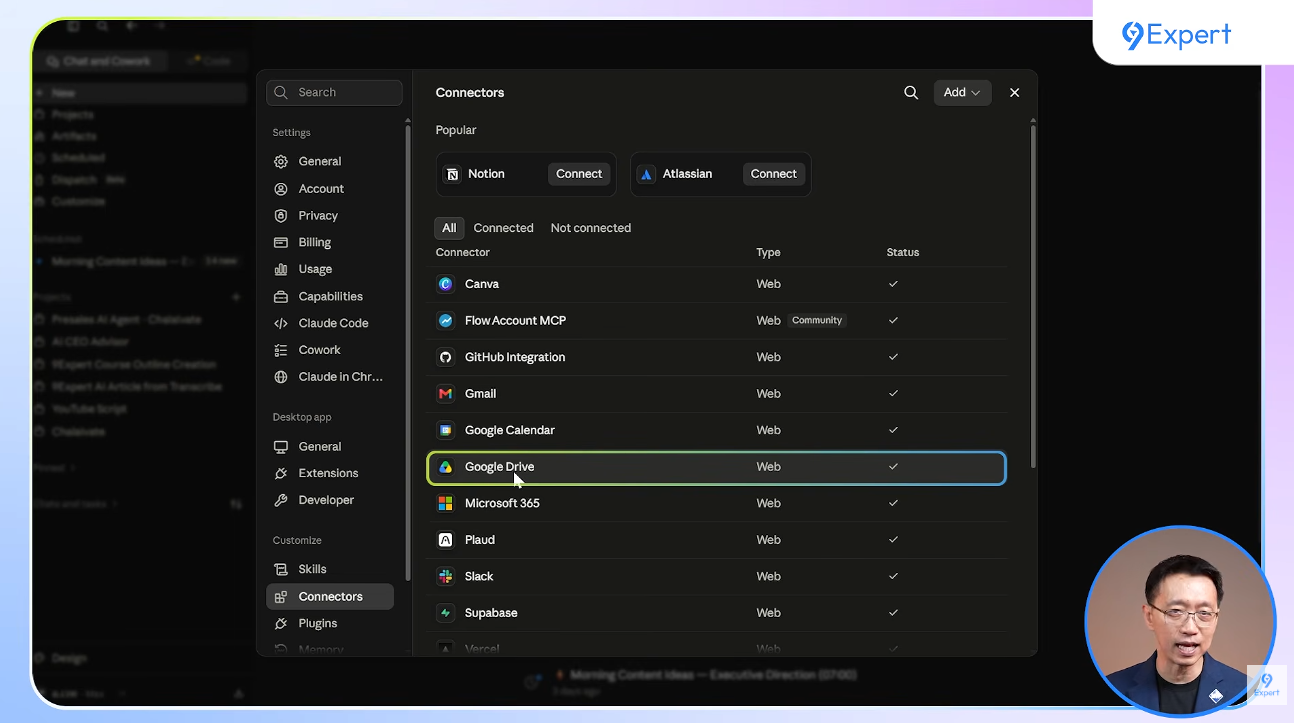The image size is (1294, 723).
Task: Click the Claude in Chrome globe icon
Action: pyautogui.click(x=281, y=377)
